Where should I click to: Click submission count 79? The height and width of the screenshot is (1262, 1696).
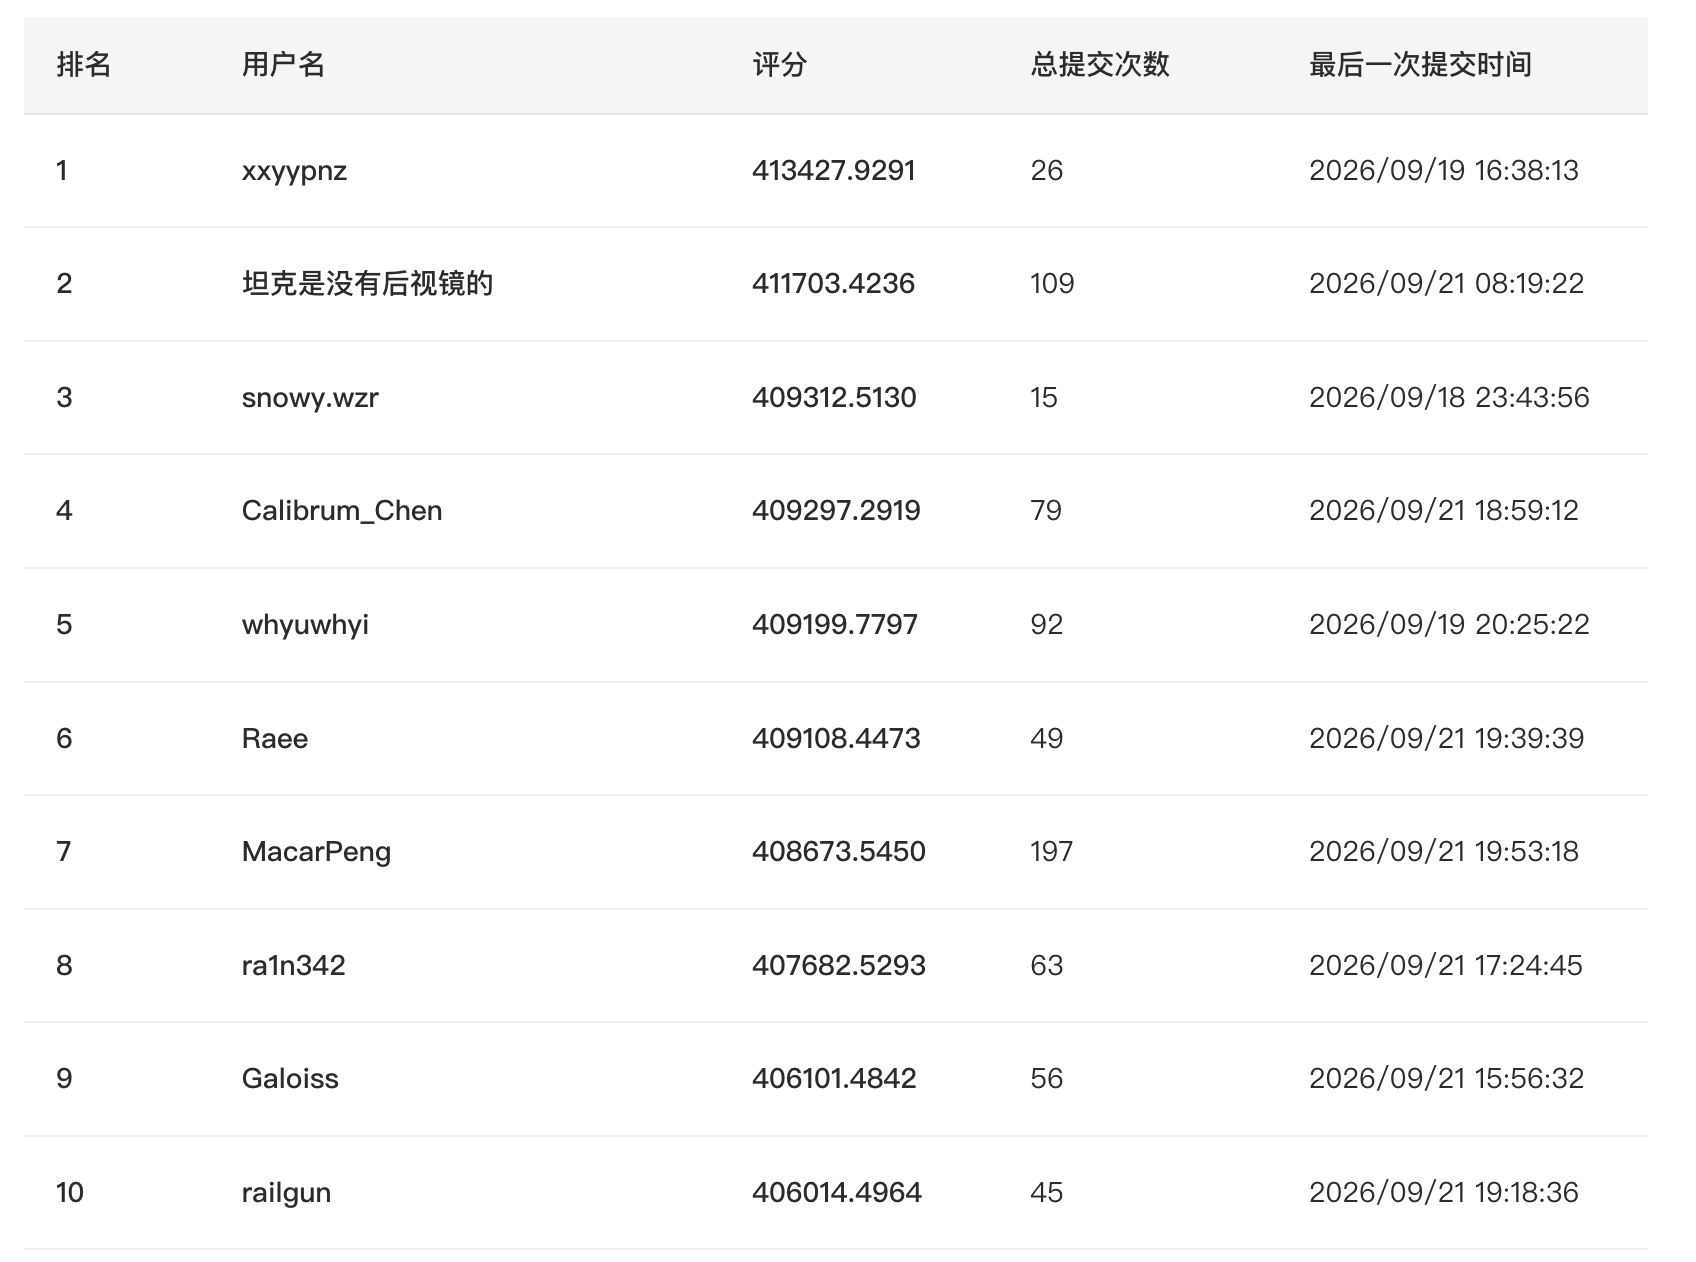click(1046, 511)
